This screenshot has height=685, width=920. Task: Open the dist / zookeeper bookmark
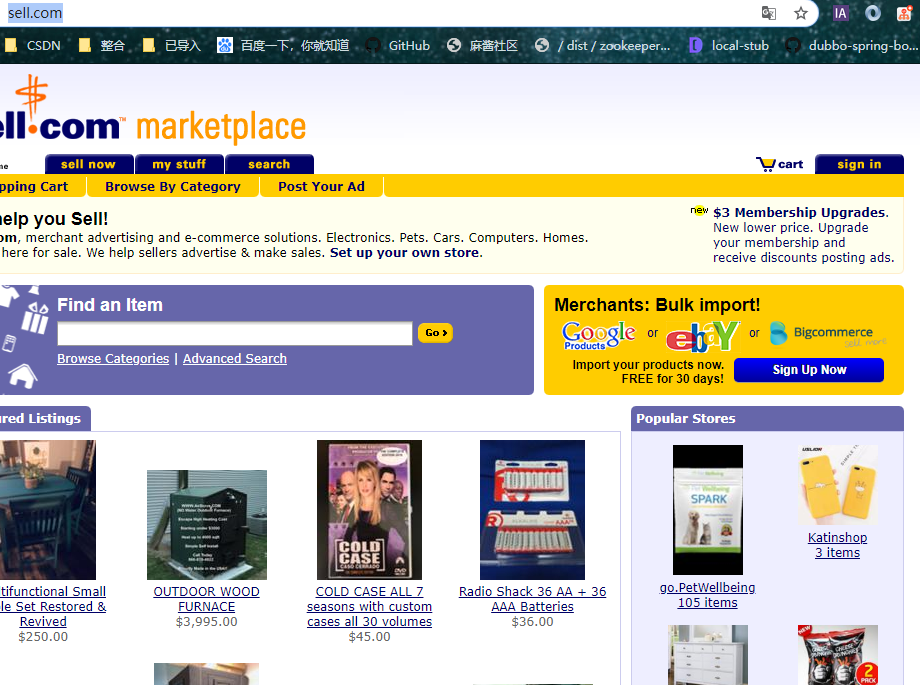[602, 45]
